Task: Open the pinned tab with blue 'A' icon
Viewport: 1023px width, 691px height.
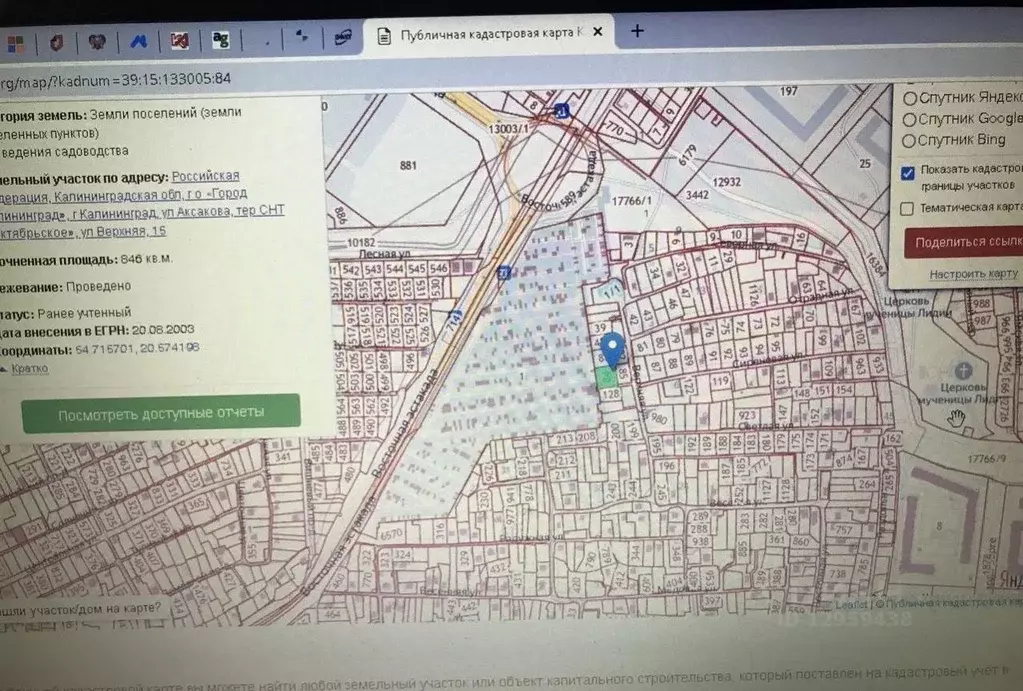Action: click(x=139, y=42)
